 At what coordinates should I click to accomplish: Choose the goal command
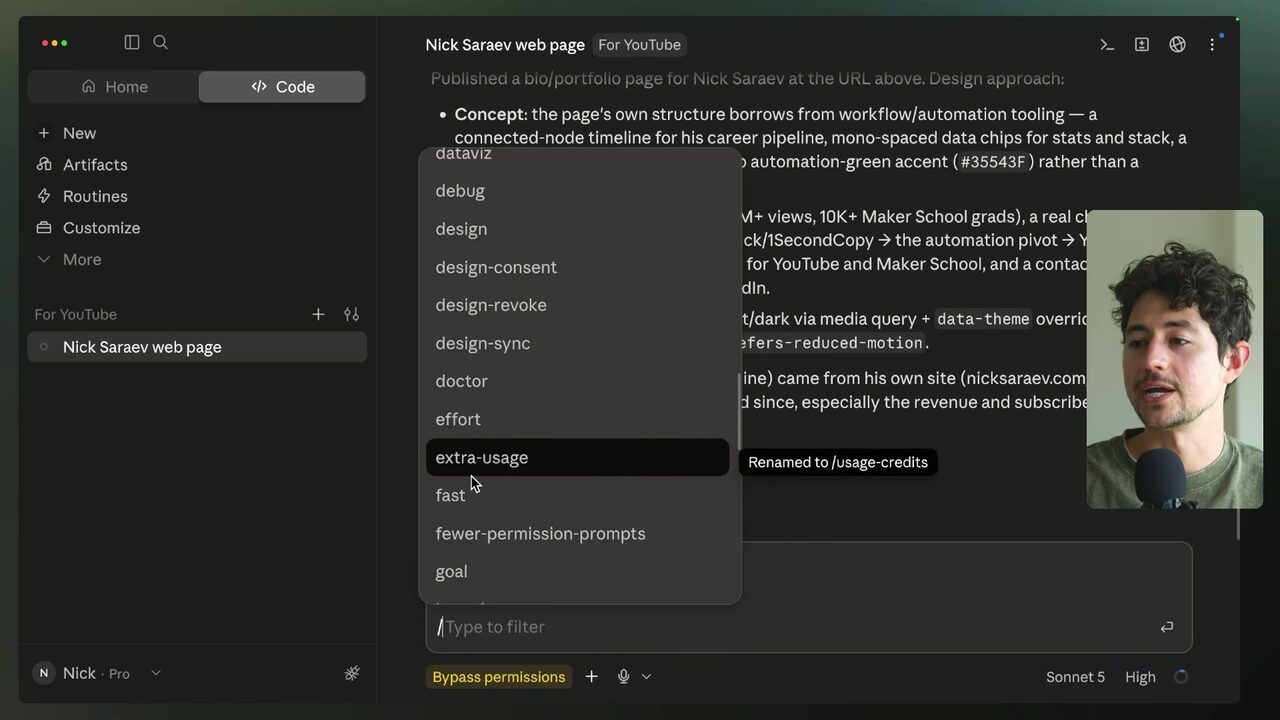tap(578, 571)
